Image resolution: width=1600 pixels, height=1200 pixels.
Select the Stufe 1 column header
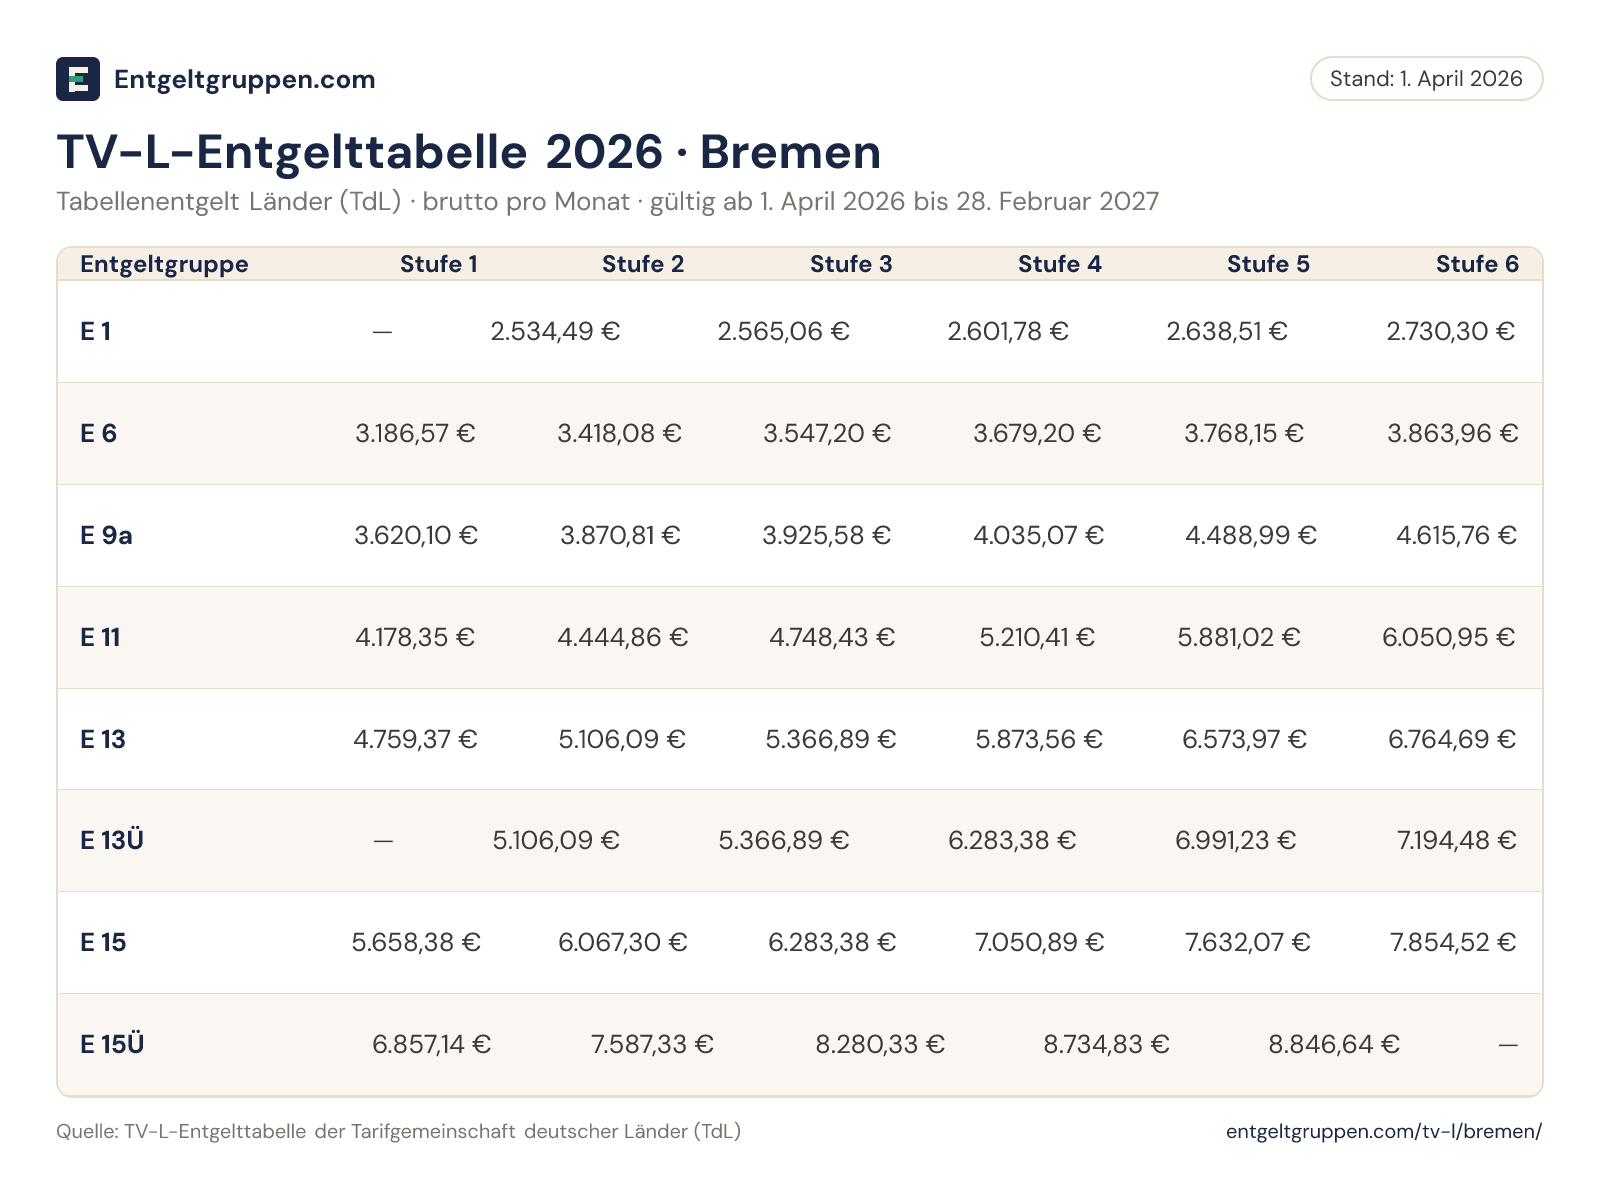[x=438, y=264]
